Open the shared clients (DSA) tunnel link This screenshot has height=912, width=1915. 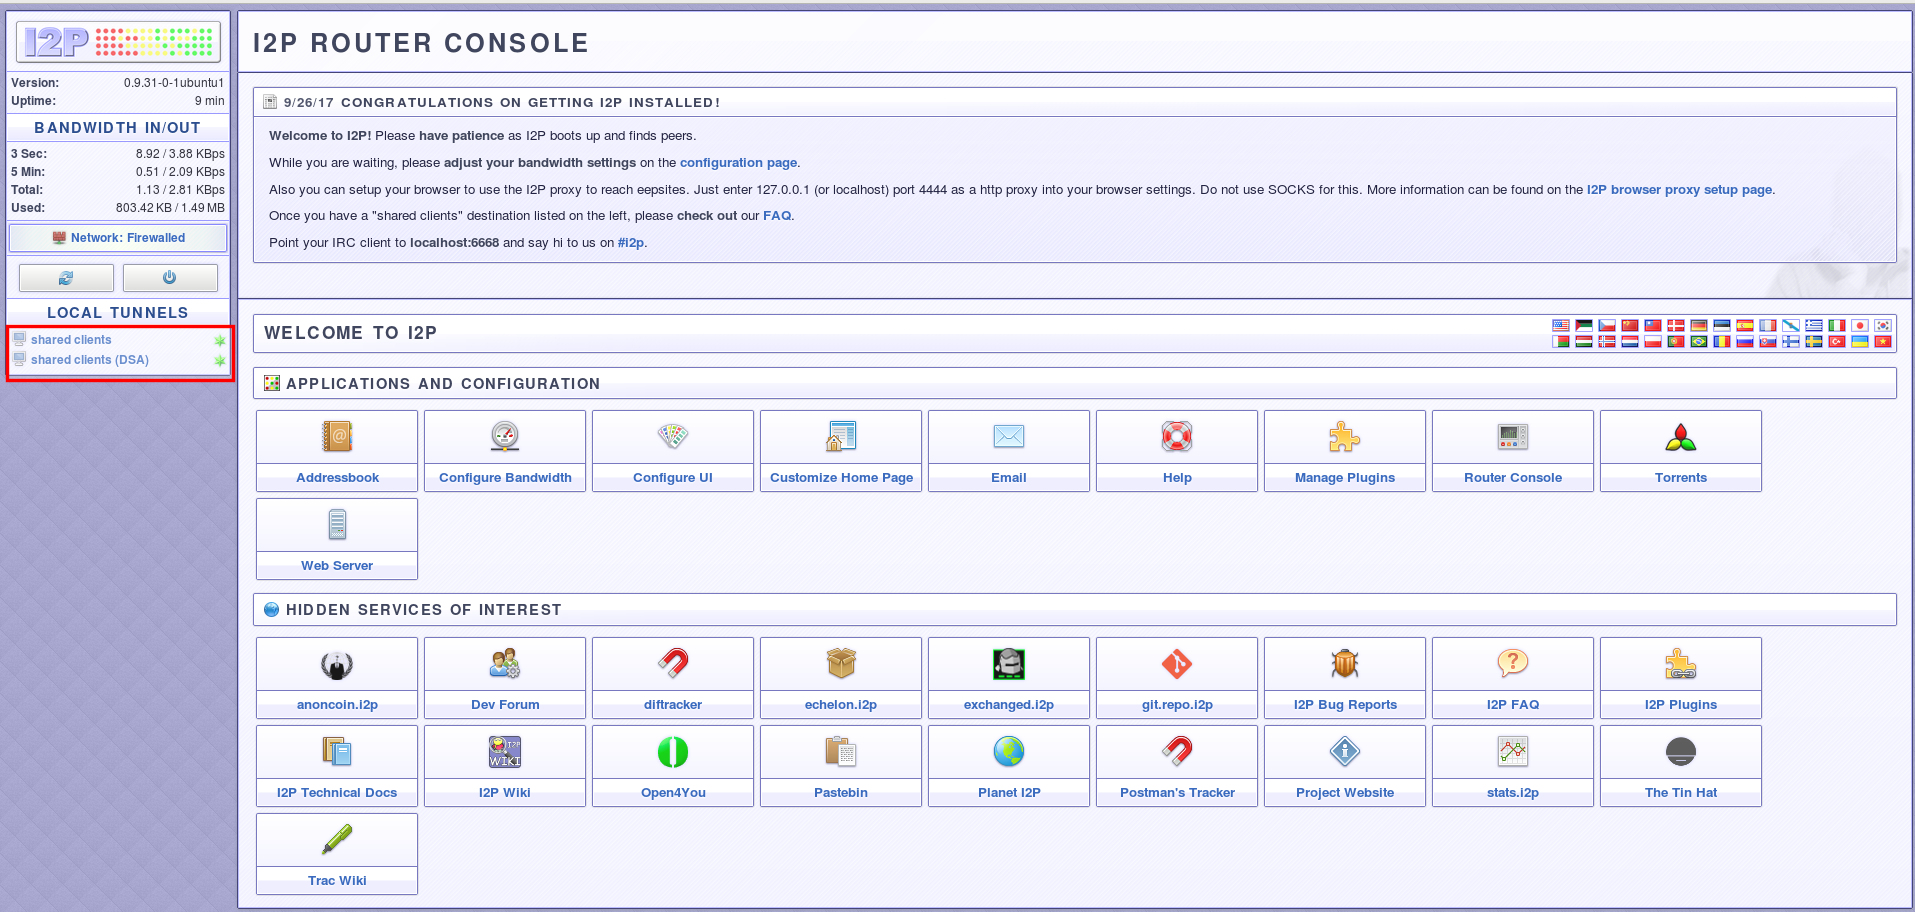[90, 360]
